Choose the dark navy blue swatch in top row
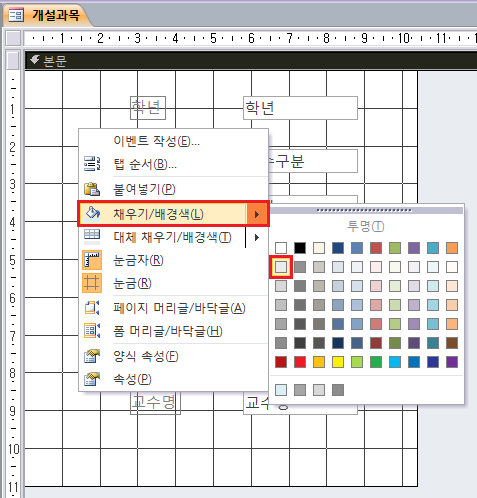477x498 pixels. point(338,248)
